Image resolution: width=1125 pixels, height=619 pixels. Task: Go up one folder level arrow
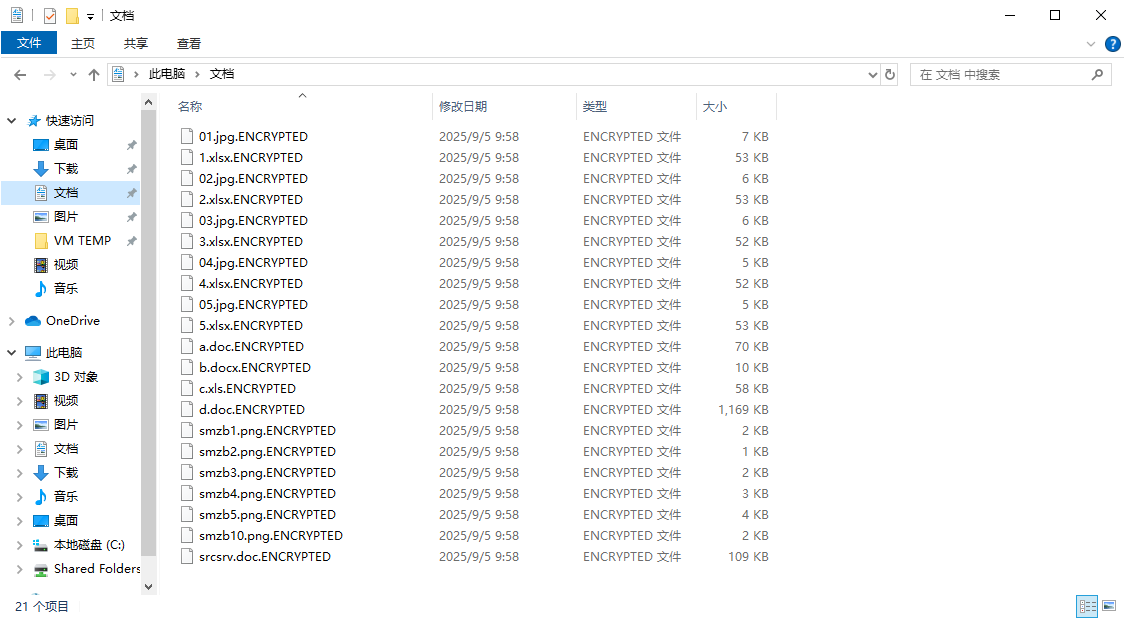[94, 74]
